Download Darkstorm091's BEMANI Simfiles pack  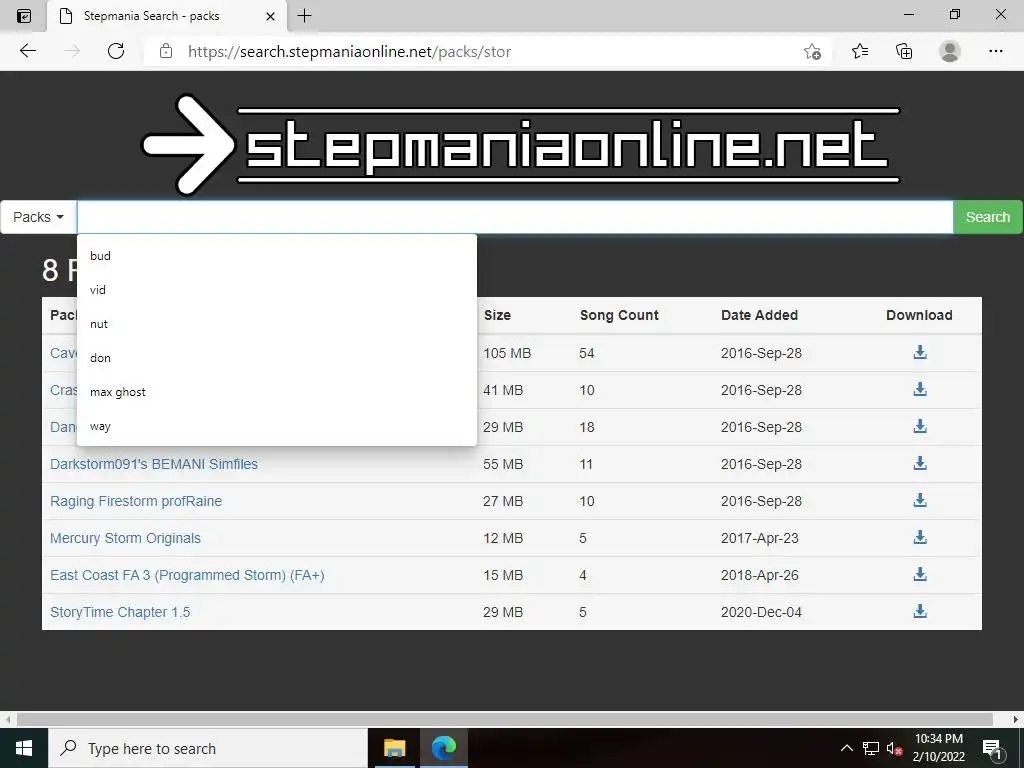[x=920, y=464]
